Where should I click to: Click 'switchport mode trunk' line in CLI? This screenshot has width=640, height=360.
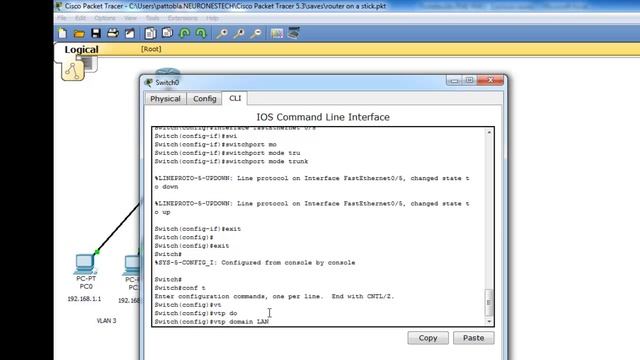(231, 161)
